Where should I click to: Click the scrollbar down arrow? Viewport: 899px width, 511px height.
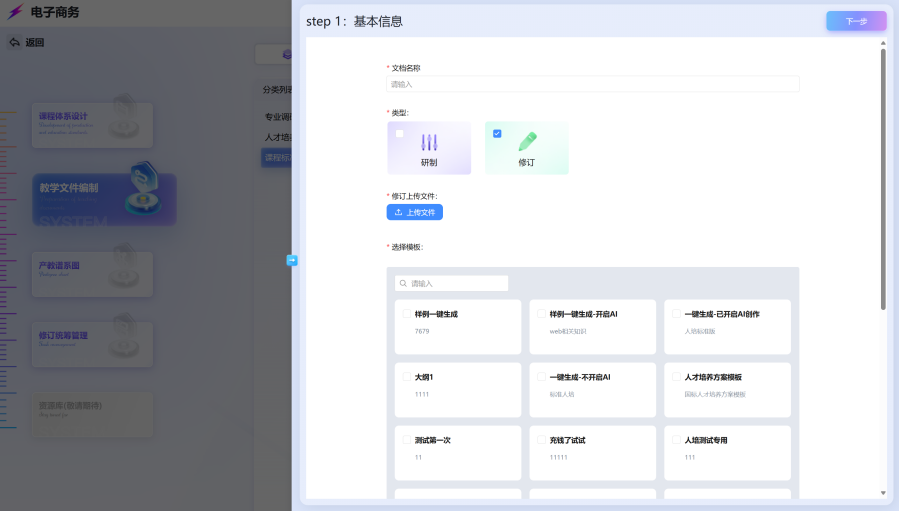883,493
